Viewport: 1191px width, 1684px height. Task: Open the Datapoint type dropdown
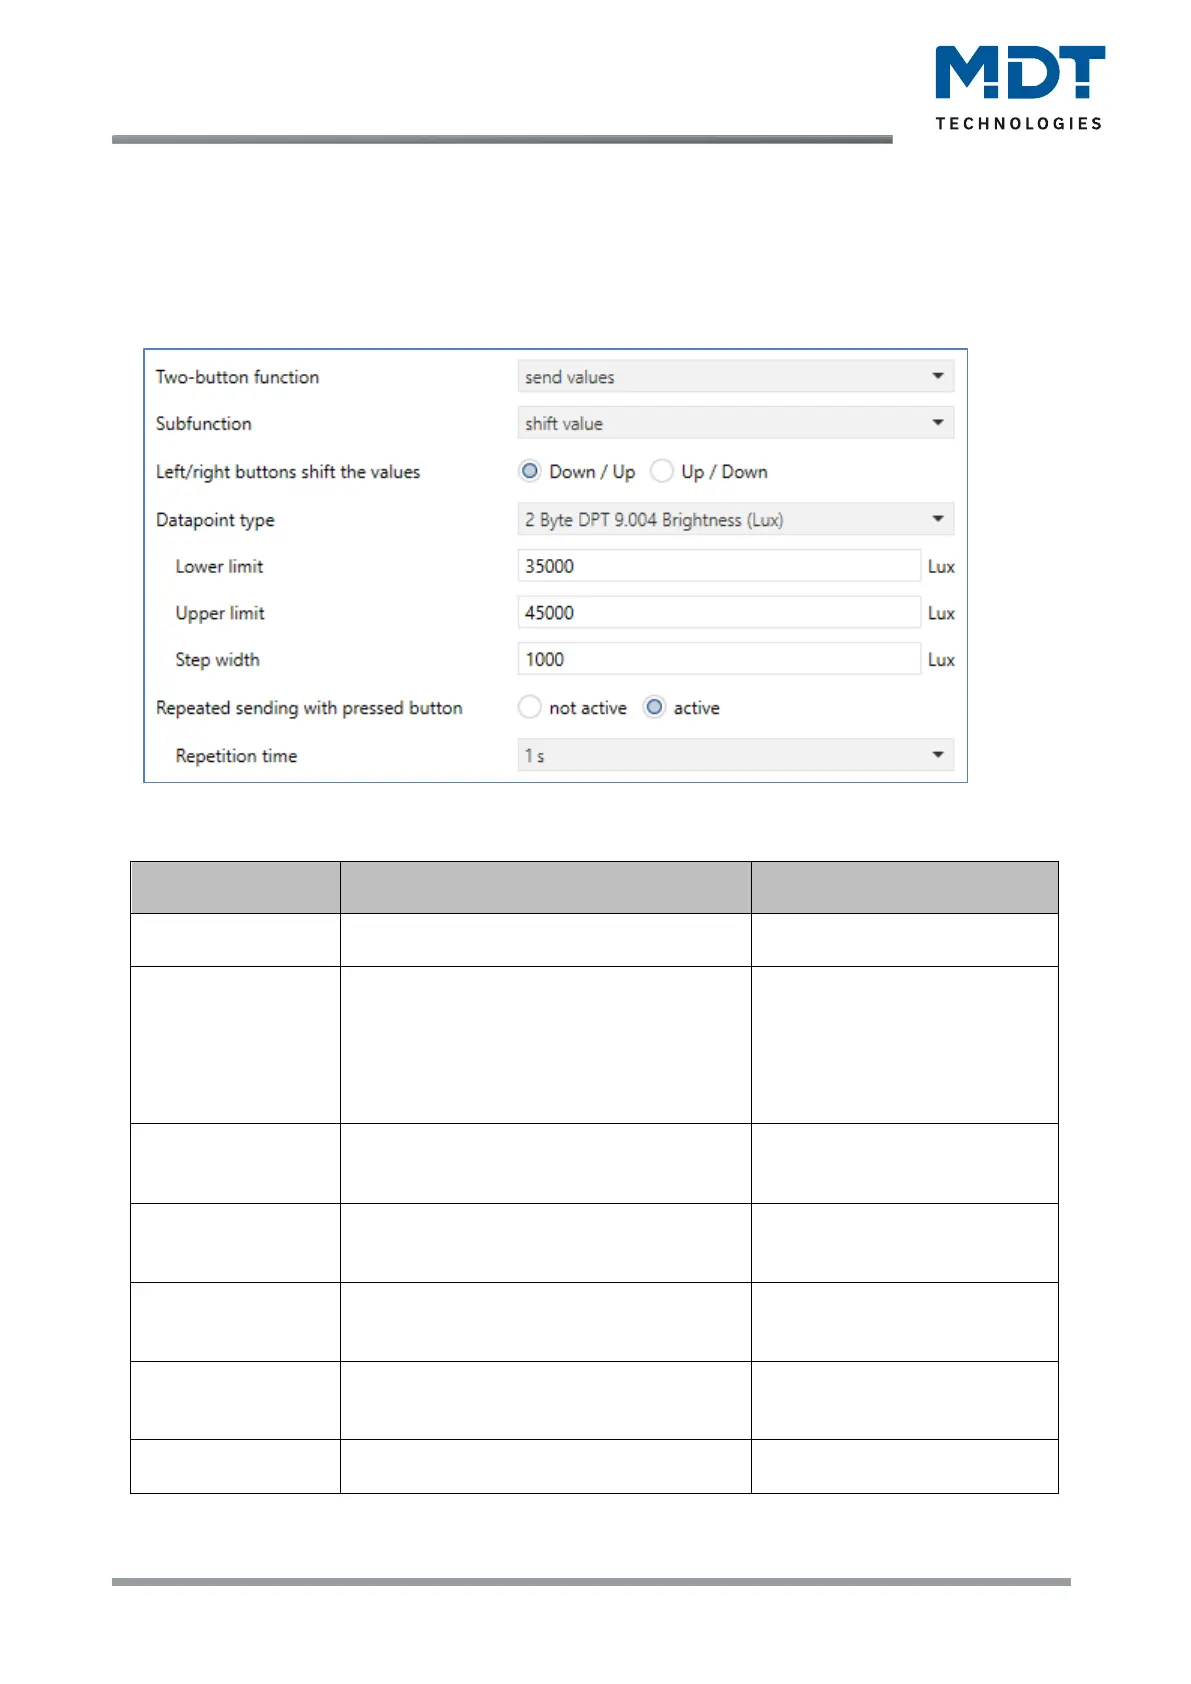pyautogui.click(x=735, y=520)
